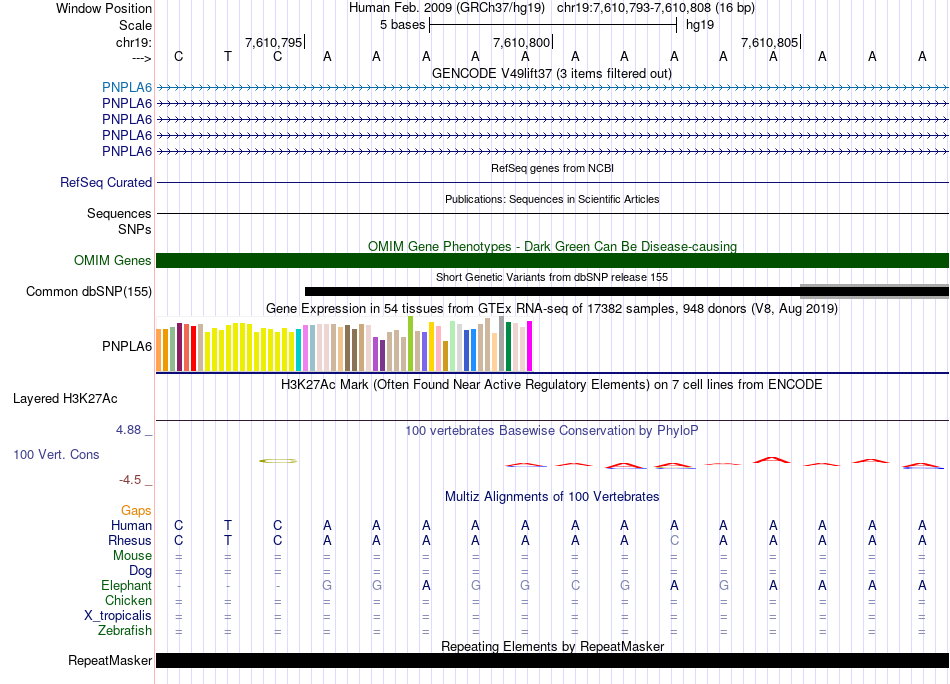Click the OMIM Genes dark green bar
Image resolution: width=950 pixels, height=684 pixels.
[552, 261]
